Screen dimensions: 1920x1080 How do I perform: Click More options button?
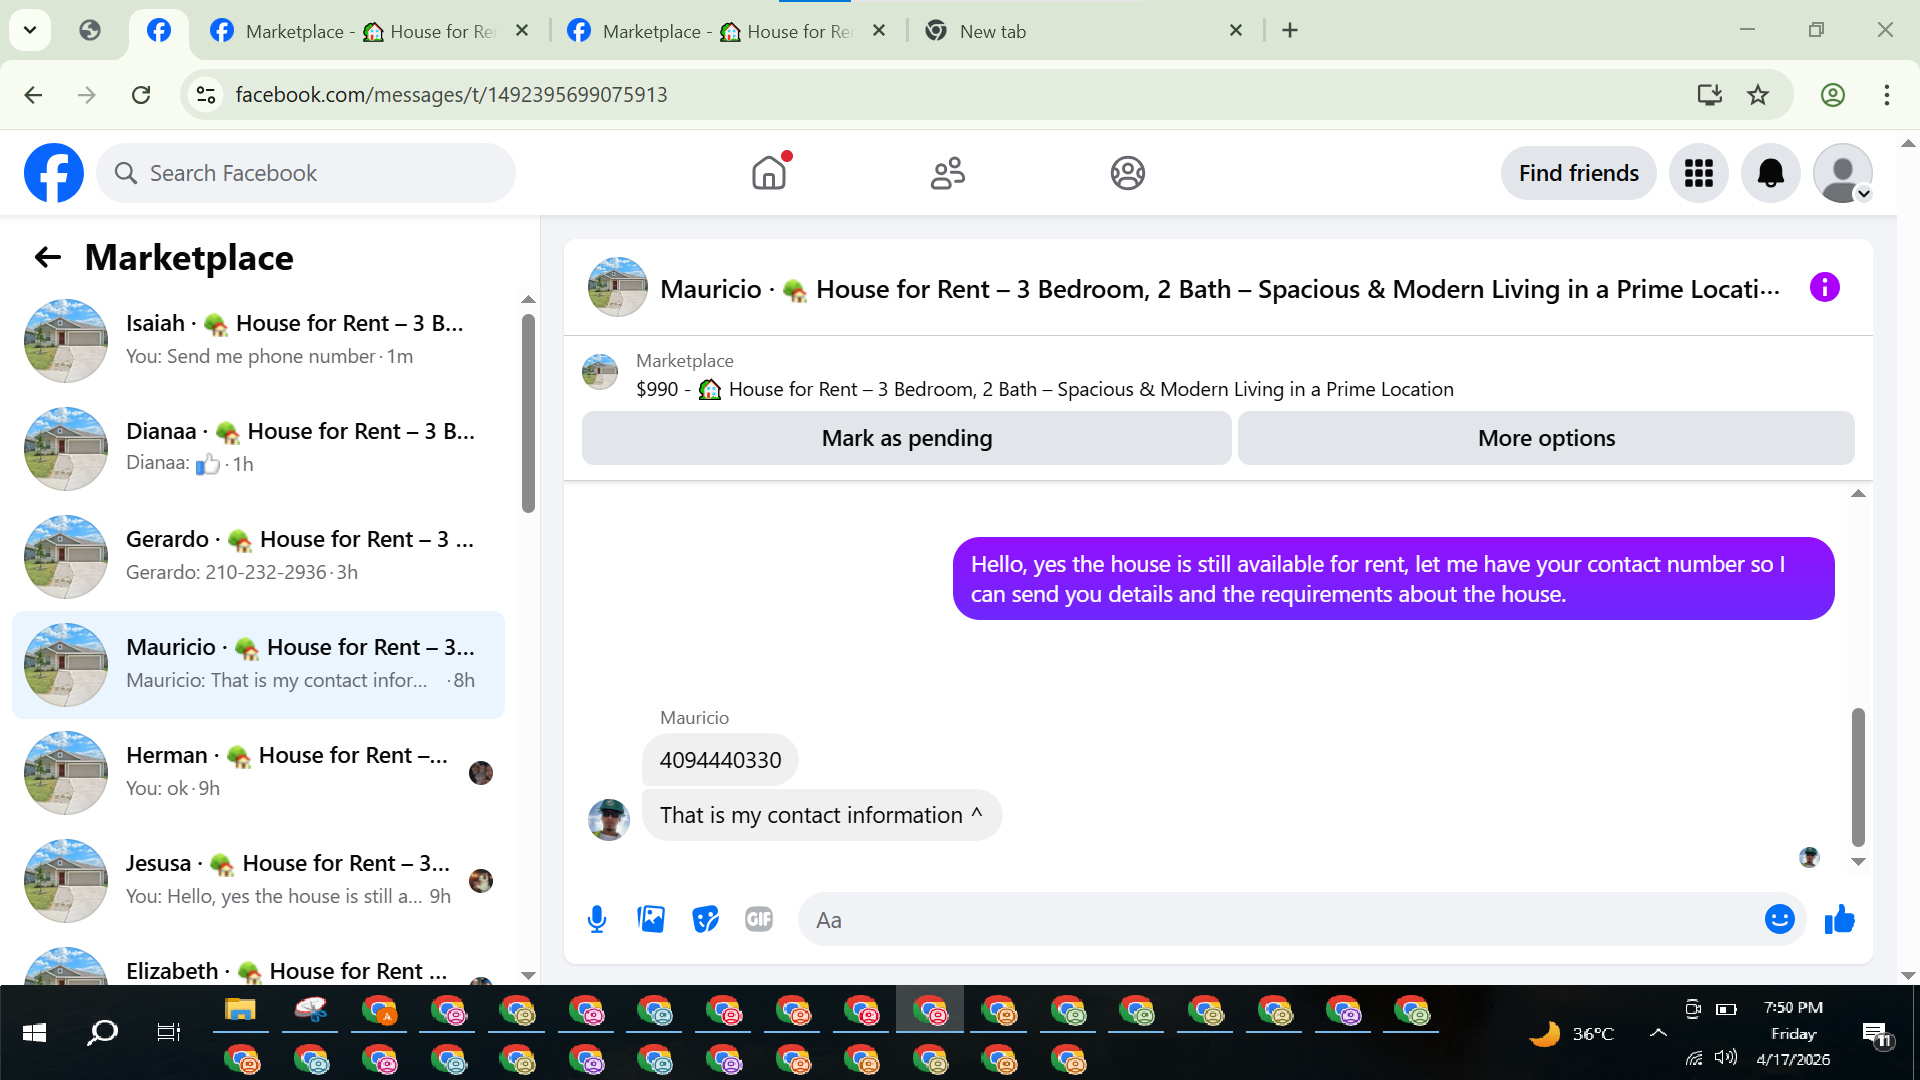[1546, 438]
